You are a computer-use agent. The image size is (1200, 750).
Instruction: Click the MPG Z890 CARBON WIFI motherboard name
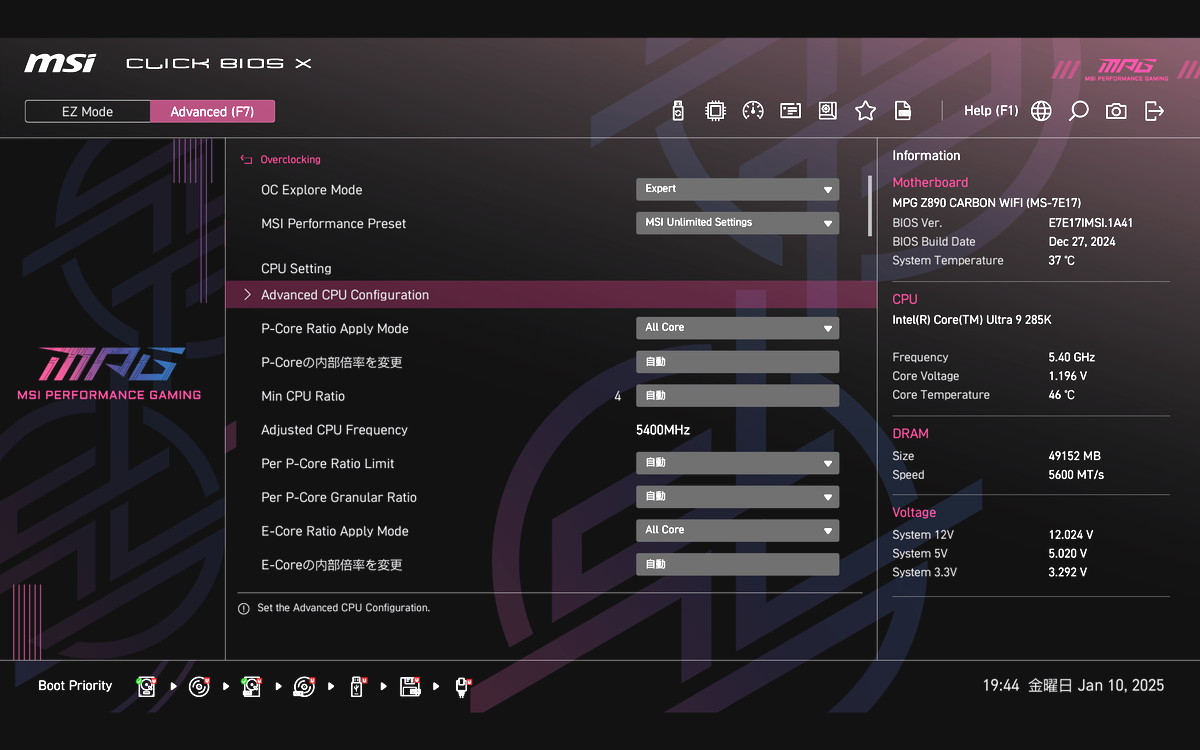click(x=987, y=203)
